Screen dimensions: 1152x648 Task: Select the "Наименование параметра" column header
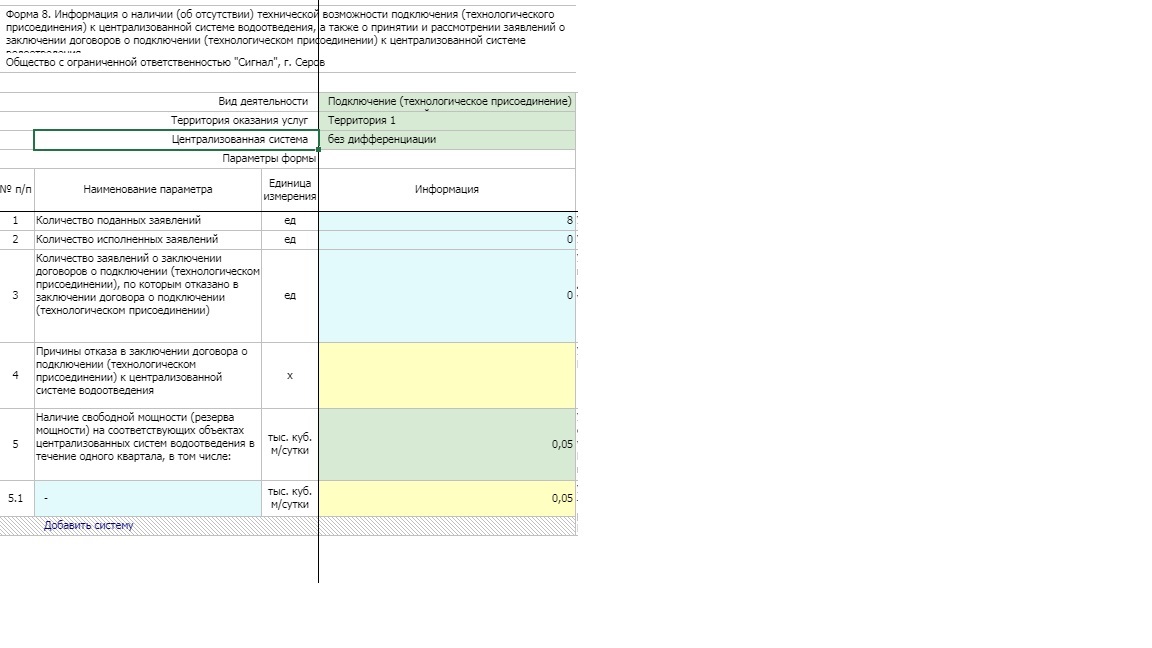(x=148, y=190)
